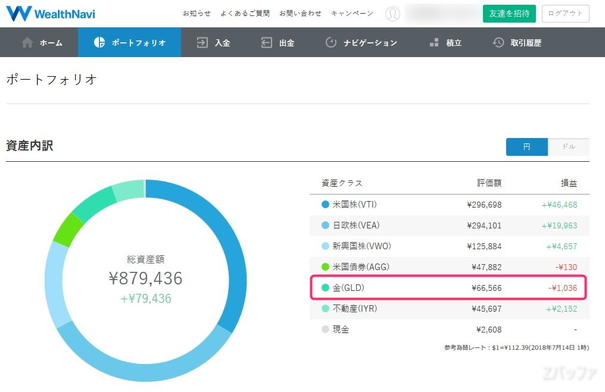Click the deposit arrow icon
Screen dimensions: 605x392
click(x=202, y=42)
